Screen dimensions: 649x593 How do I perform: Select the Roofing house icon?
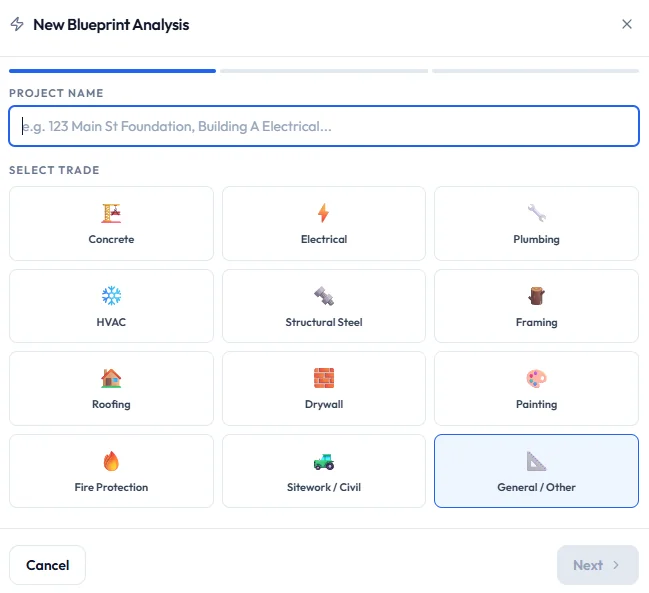(111, 378)
